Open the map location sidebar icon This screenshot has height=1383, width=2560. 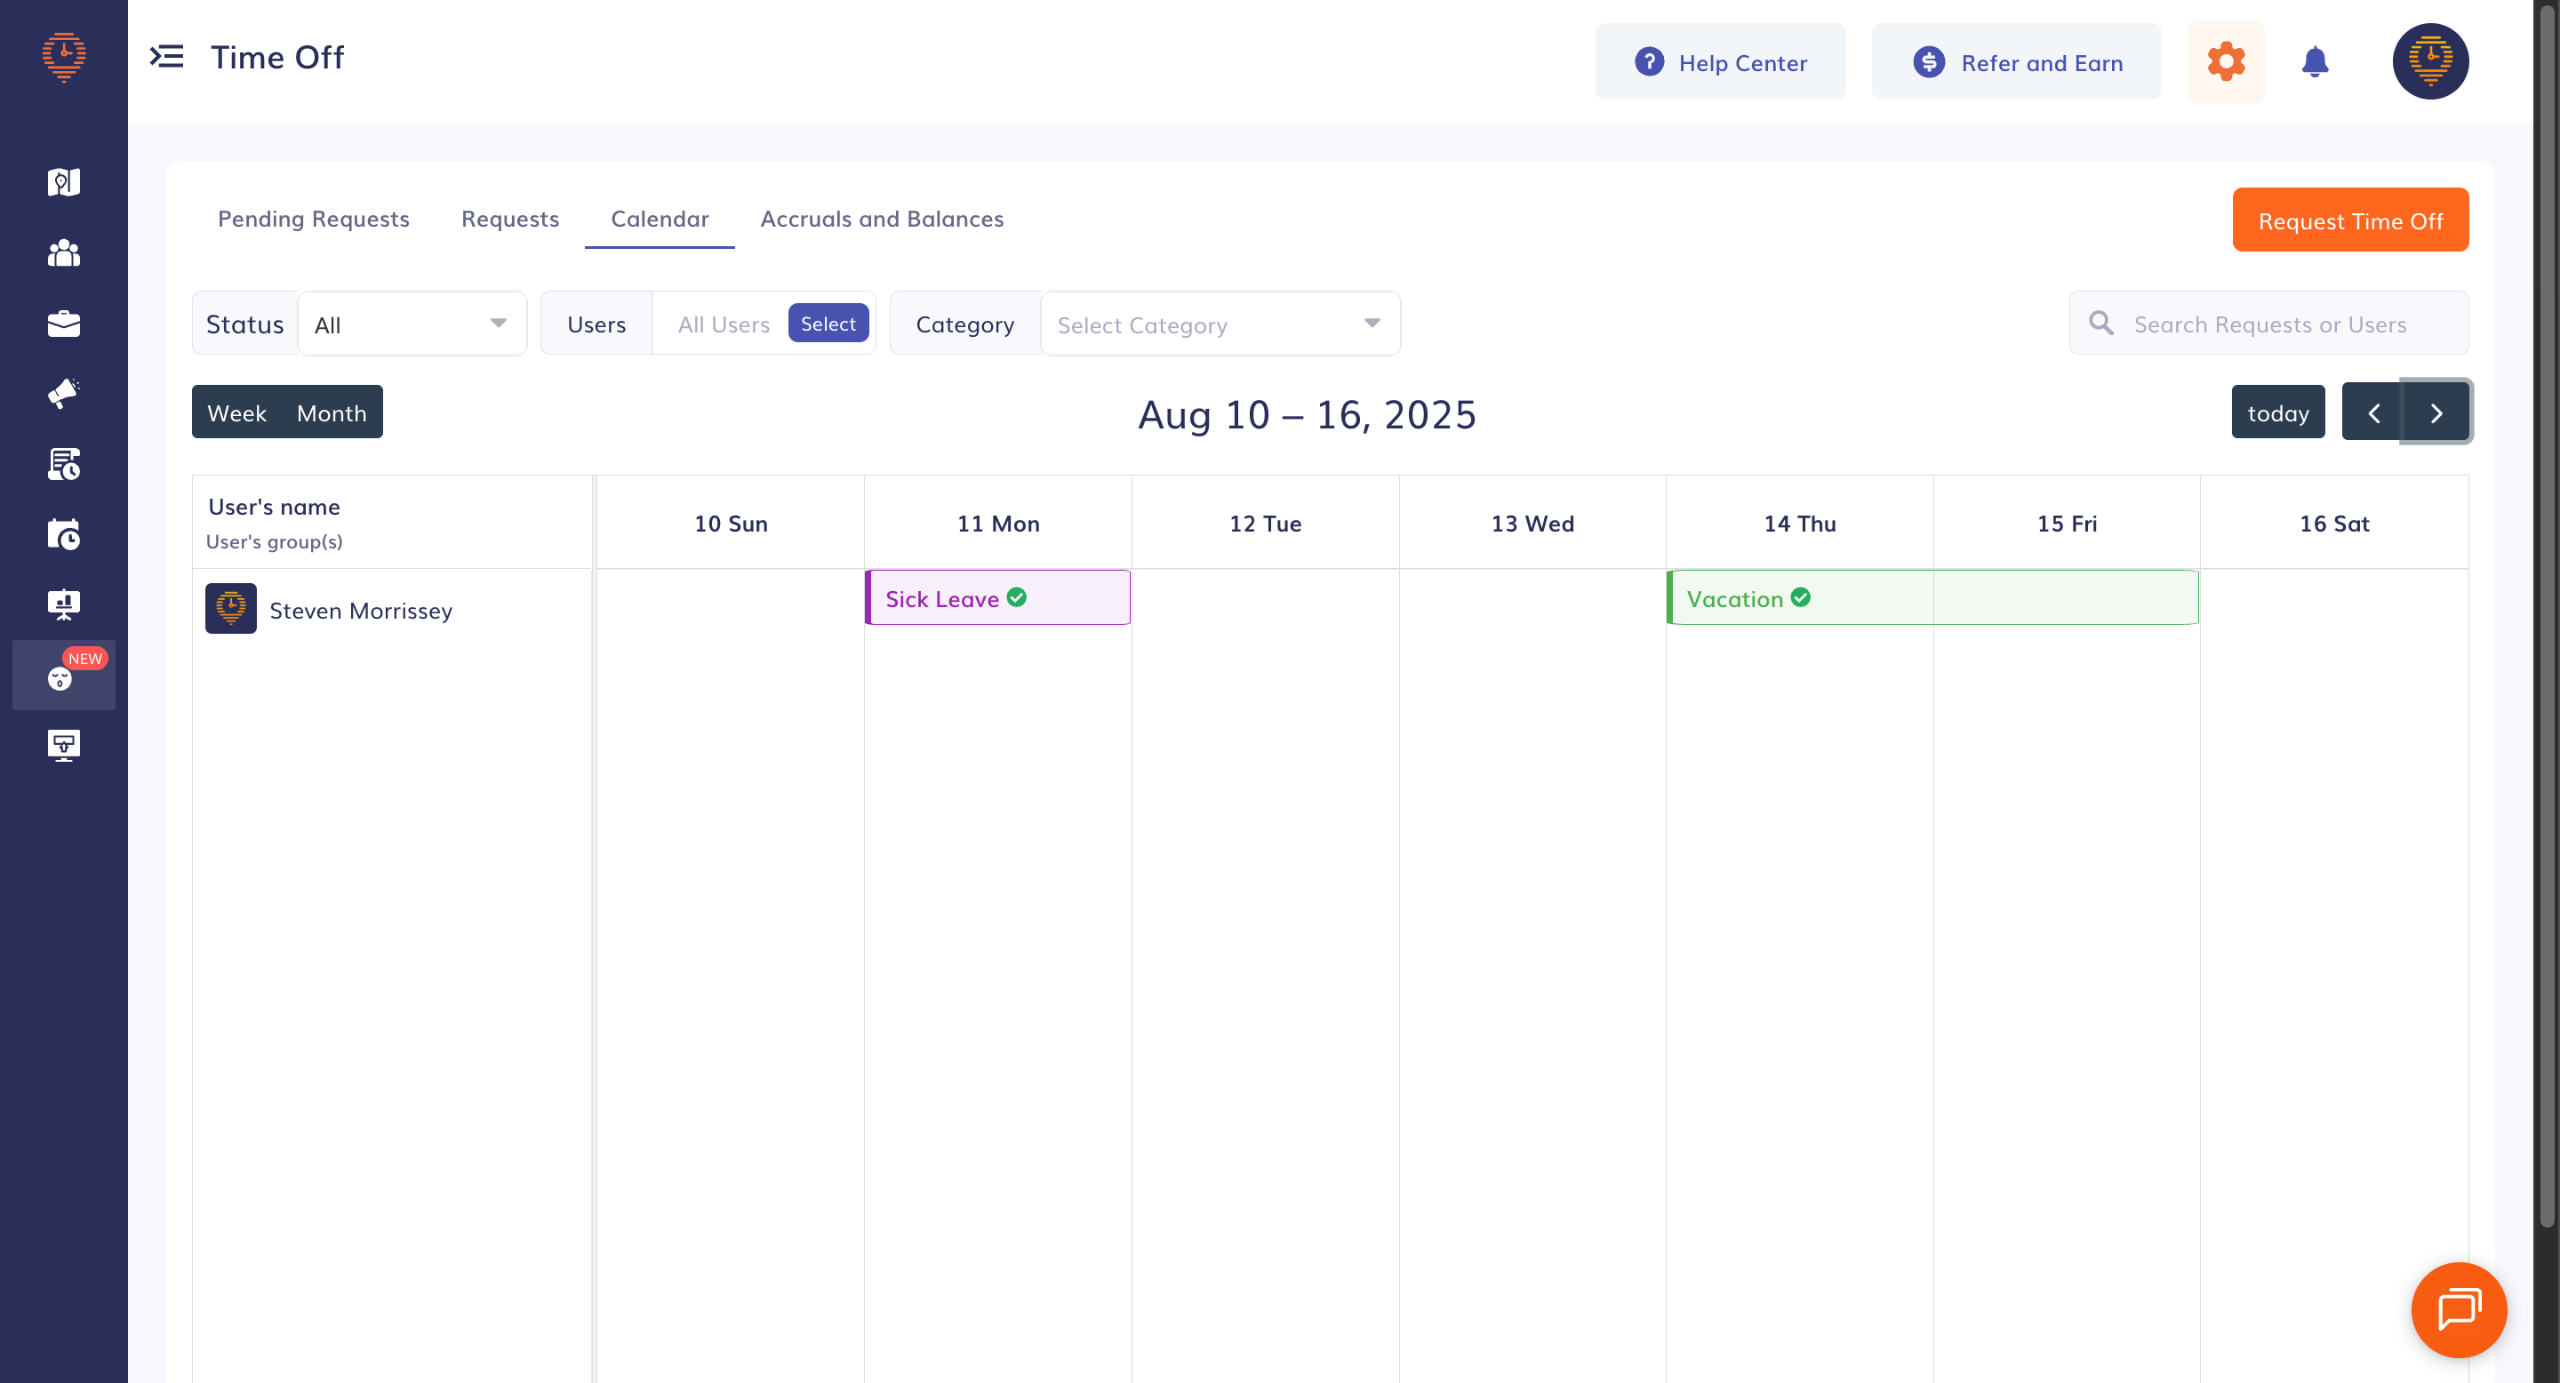coord(63,182)
